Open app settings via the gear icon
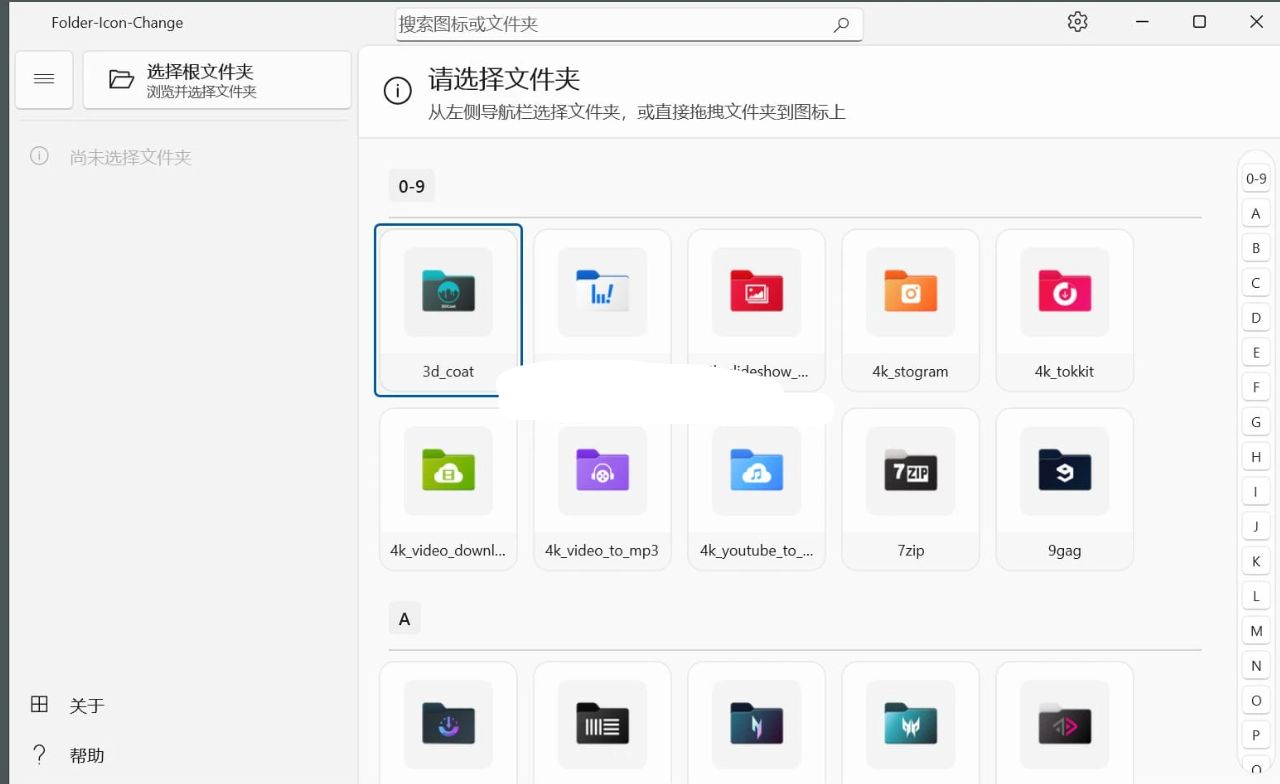 tap(1077, 21)
